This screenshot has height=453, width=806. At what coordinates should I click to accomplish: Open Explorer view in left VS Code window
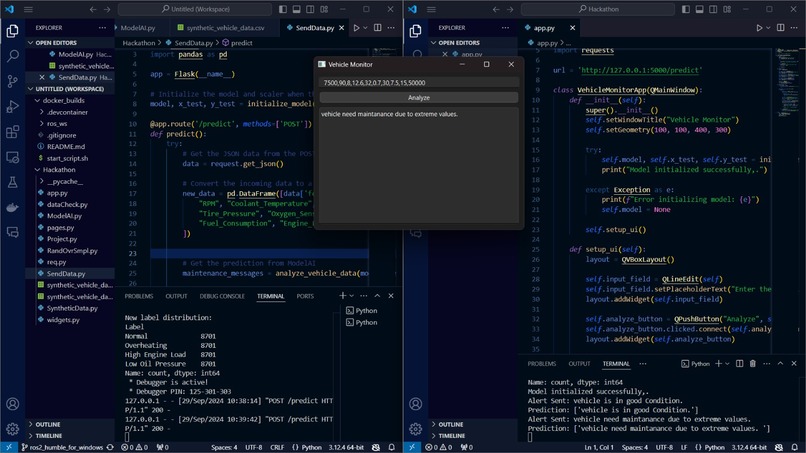pyautogui.click(x=12, y=31)
